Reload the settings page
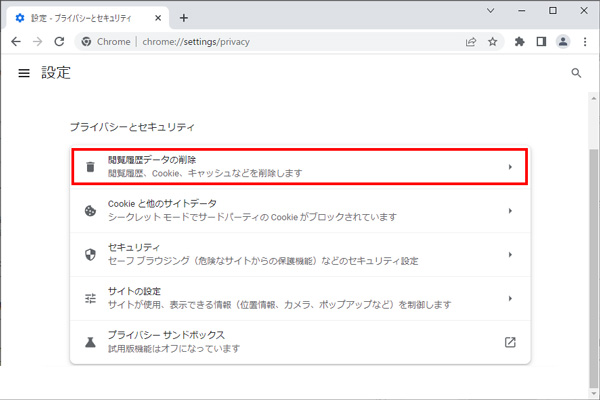Viewport: 600px width, 400px height. (x=59, y=41)
